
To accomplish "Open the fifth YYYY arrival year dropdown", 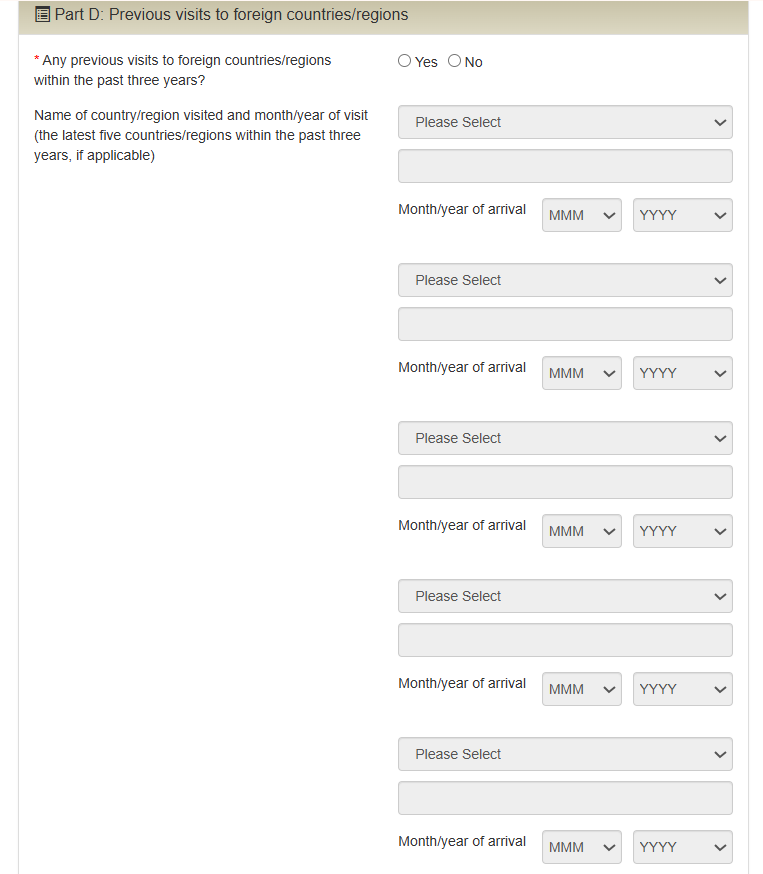I will point(683,847).
